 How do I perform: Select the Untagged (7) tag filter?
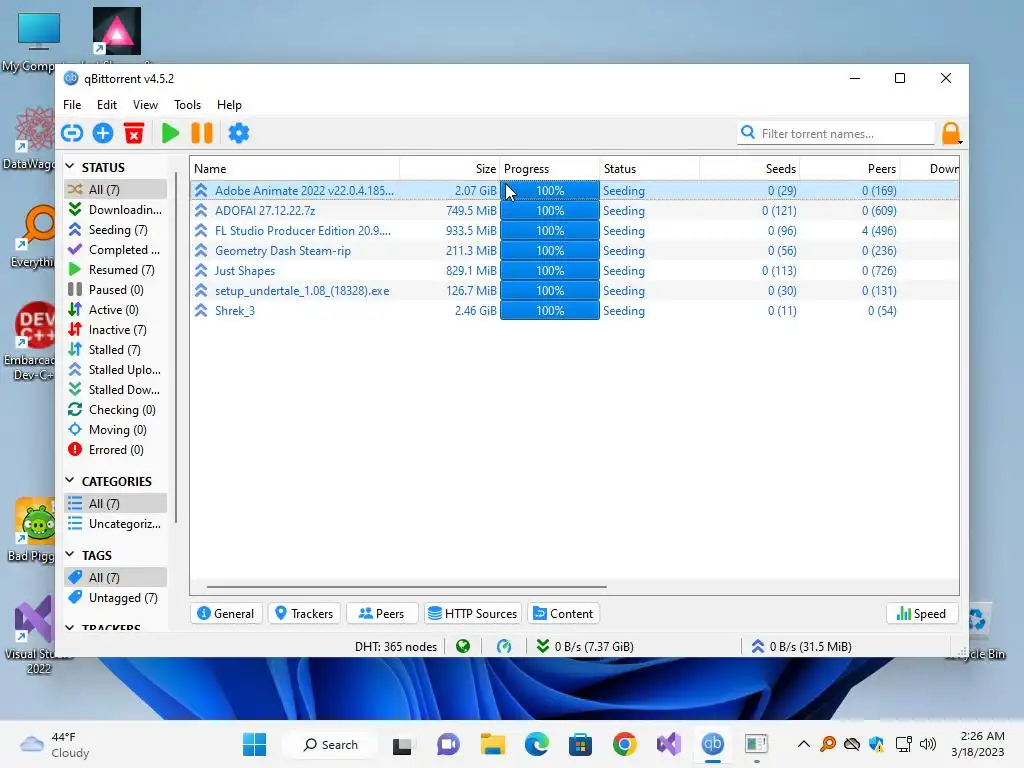116,598
